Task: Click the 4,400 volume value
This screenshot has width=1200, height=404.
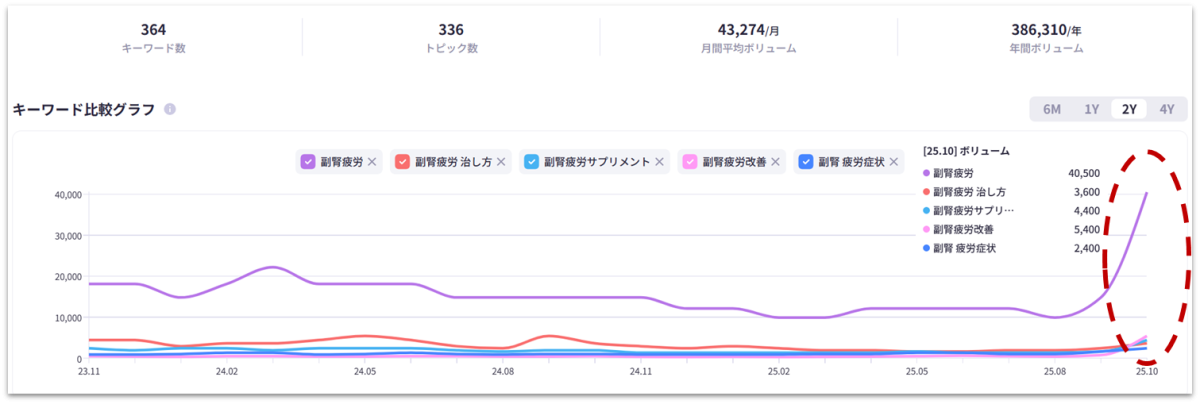Action: click(1087, 211)
